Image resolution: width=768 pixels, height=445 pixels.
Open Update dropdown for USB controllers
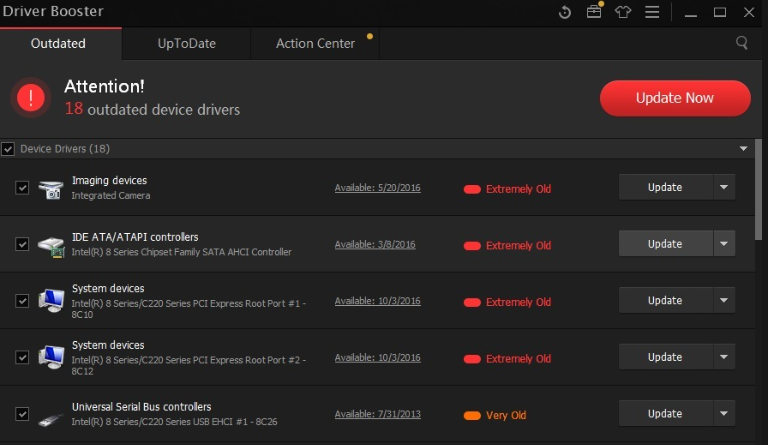(x=724, y=413)
